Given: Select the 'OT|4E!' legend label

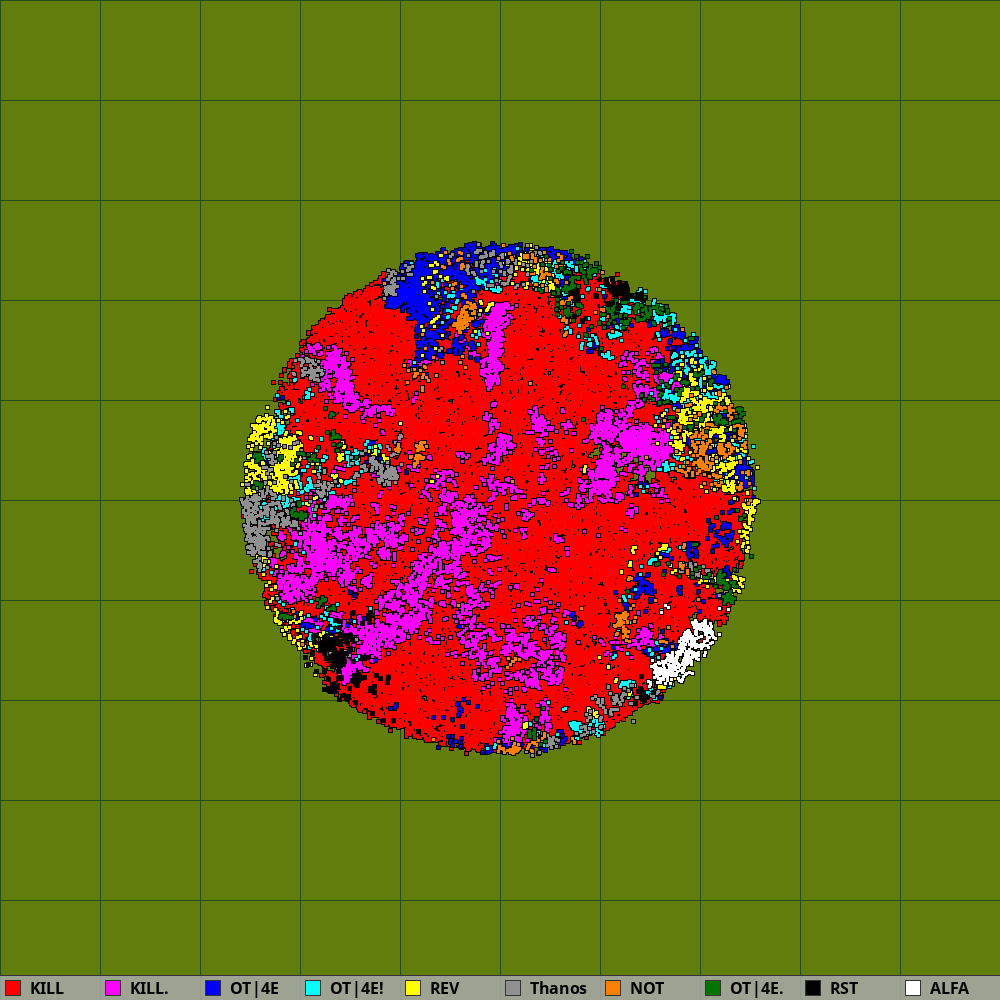Looking at the screenshot, I should [x=357, y=989].
